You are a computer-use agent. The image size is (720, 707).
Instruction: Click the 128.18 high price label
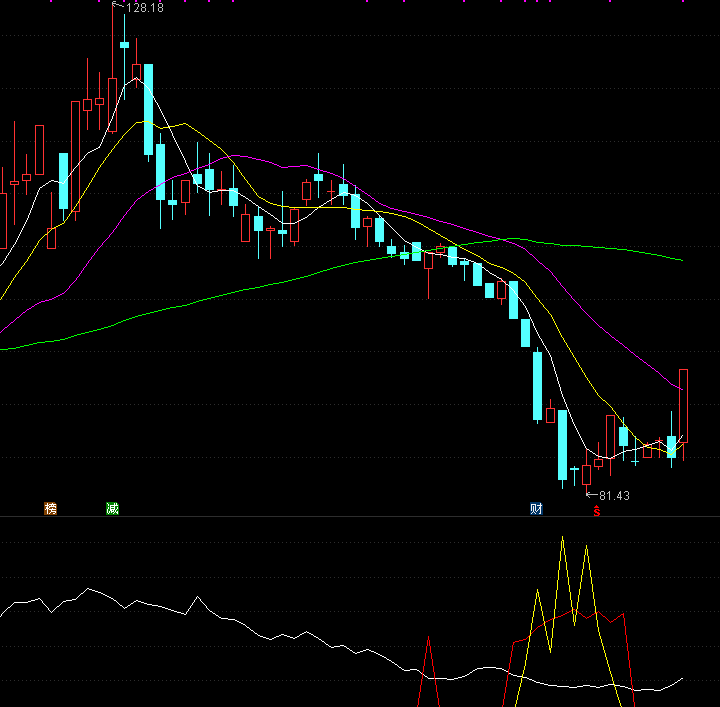[x=145, y=8]
